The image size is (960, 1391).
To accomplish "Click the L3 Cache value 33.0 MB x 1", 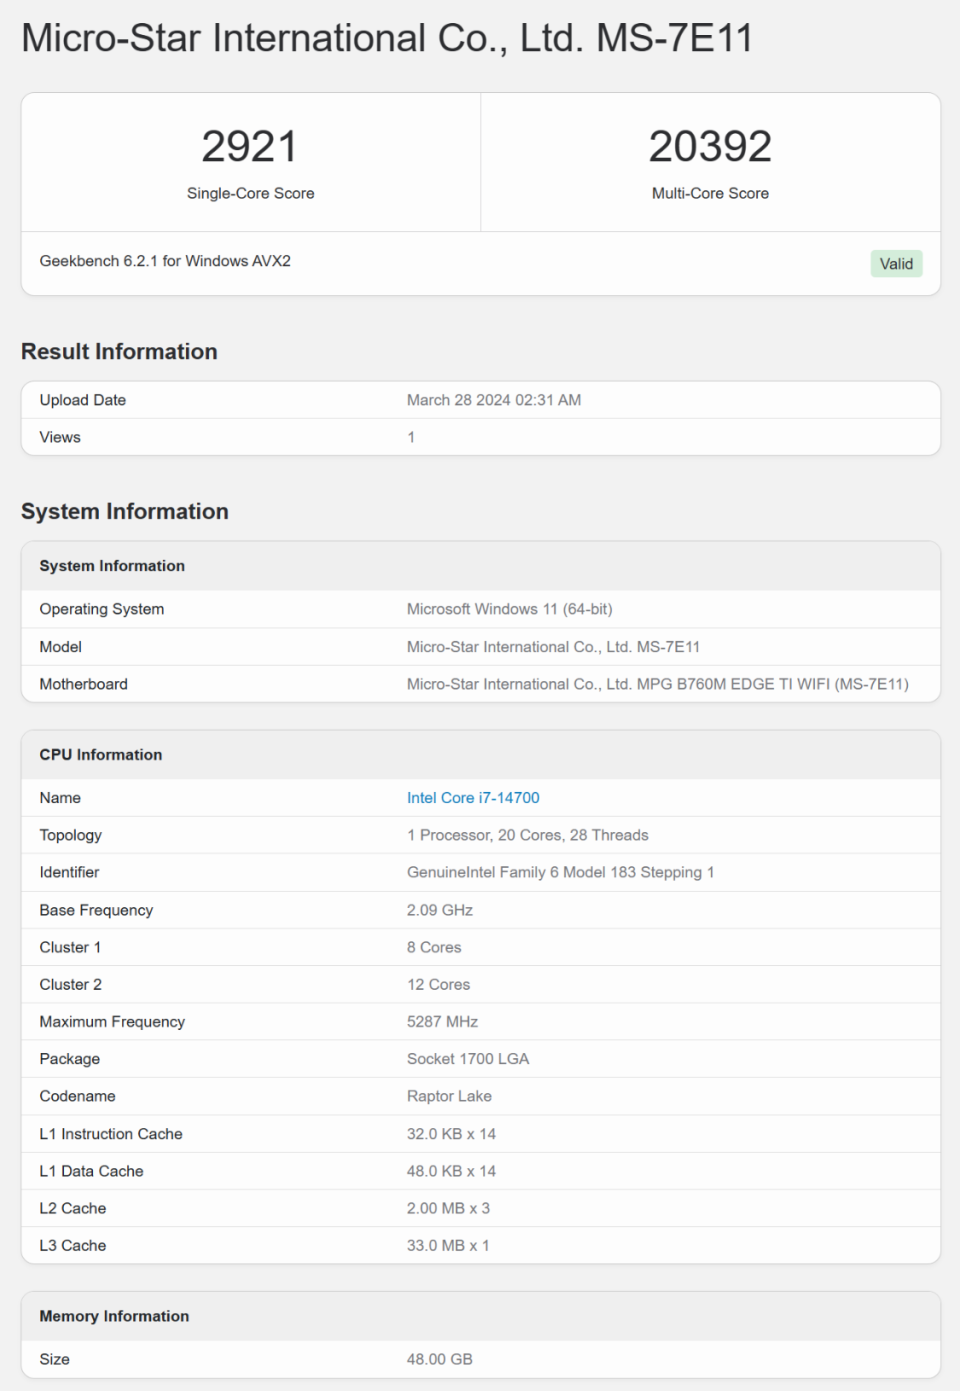I will 448,1246.
